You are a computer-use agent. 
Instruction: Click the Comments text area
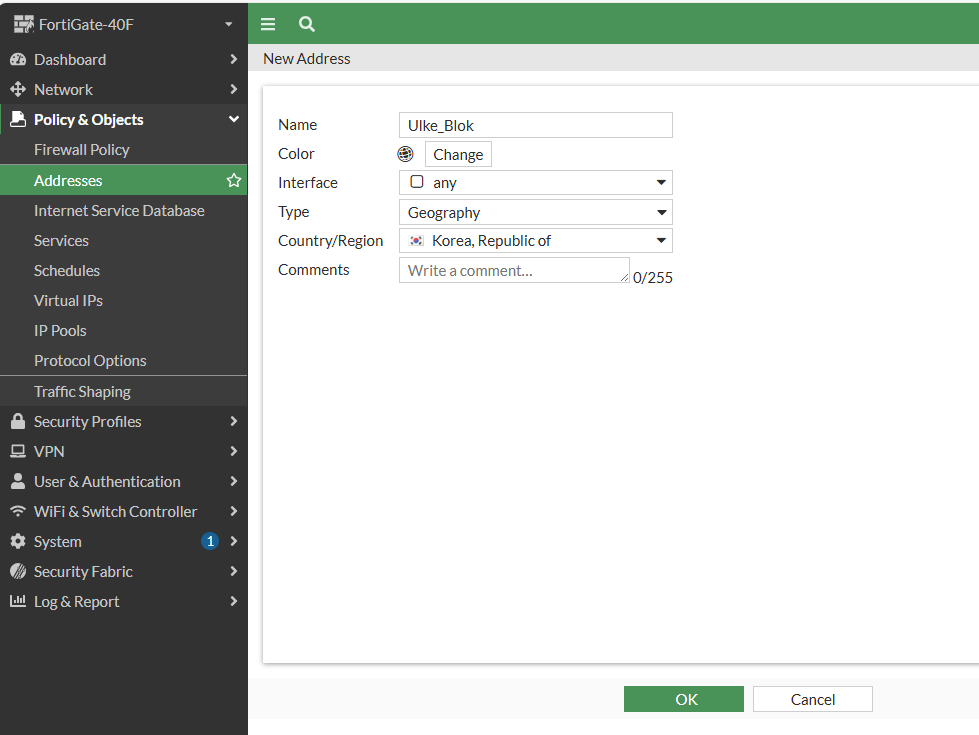point(514,270)
